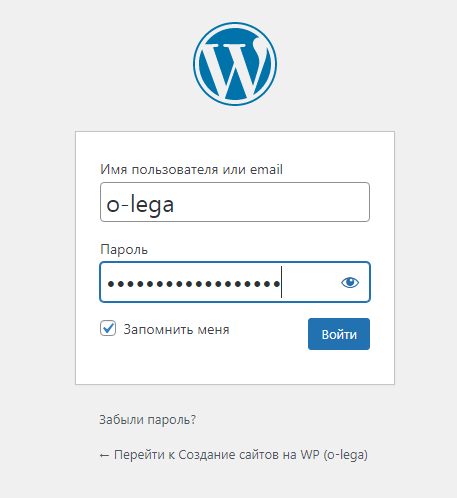Focus the Пароль input field
Viewport: 457px width, 498px height.
coord(235,282)
